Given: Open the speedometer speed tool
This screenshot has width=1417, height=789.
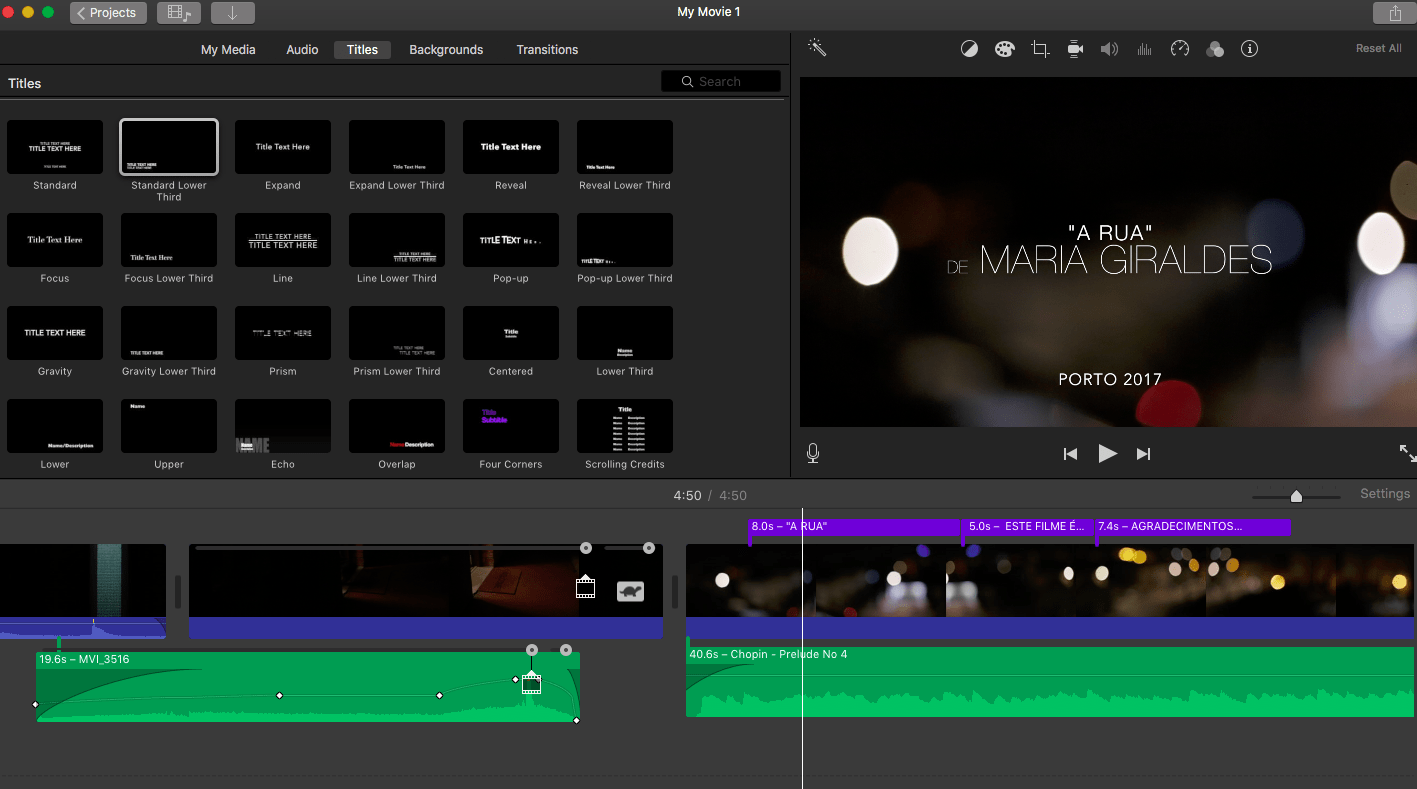Looking at the screenshot, I should tap(1180, 49).
